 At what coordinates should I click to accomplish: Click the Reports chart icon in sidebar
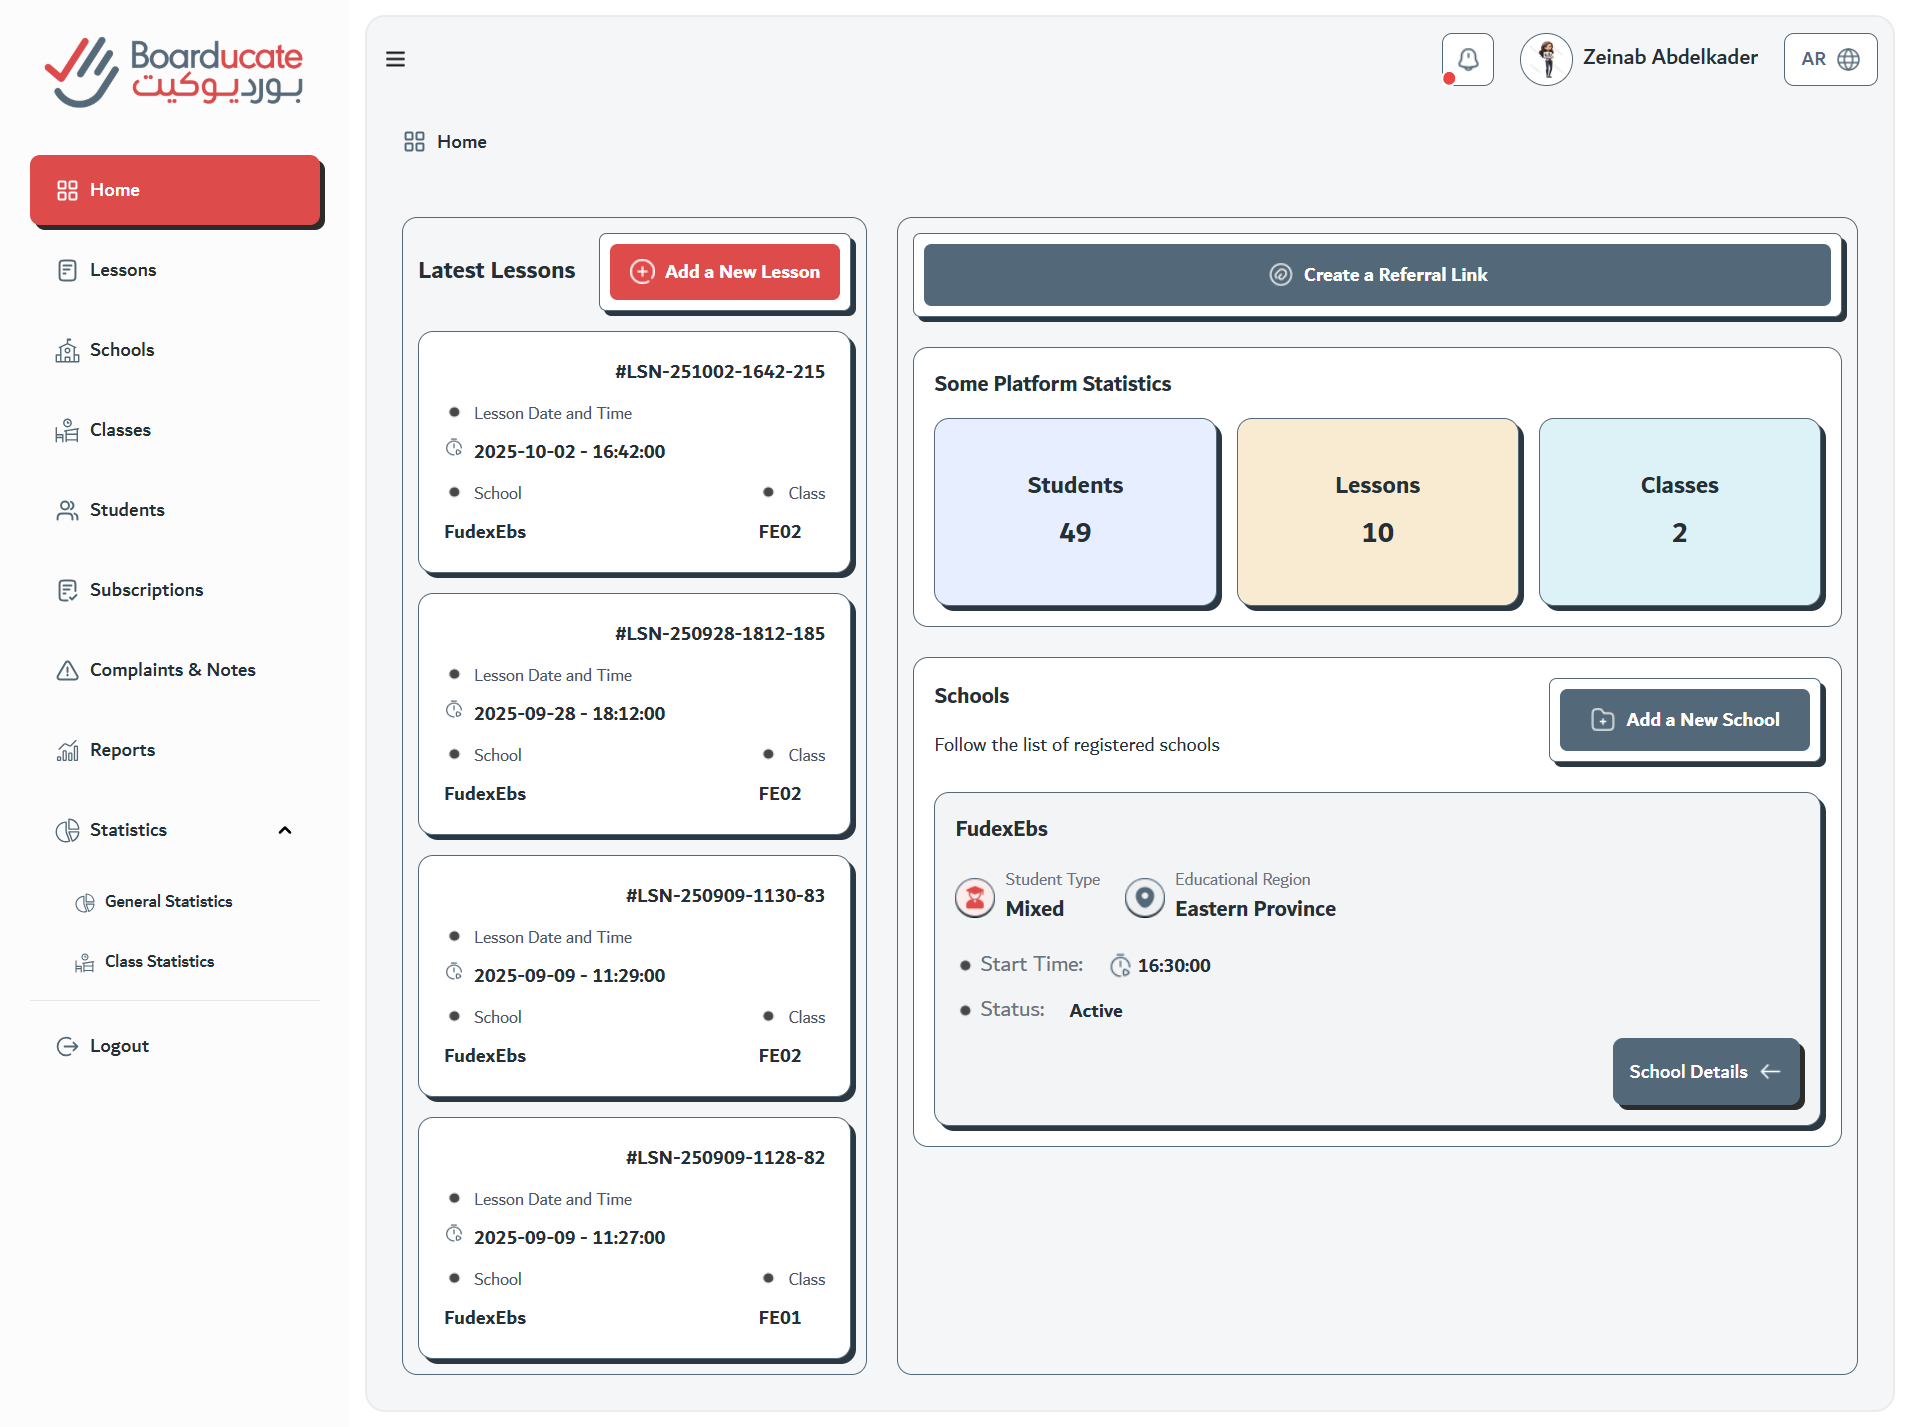click(67, 750)
